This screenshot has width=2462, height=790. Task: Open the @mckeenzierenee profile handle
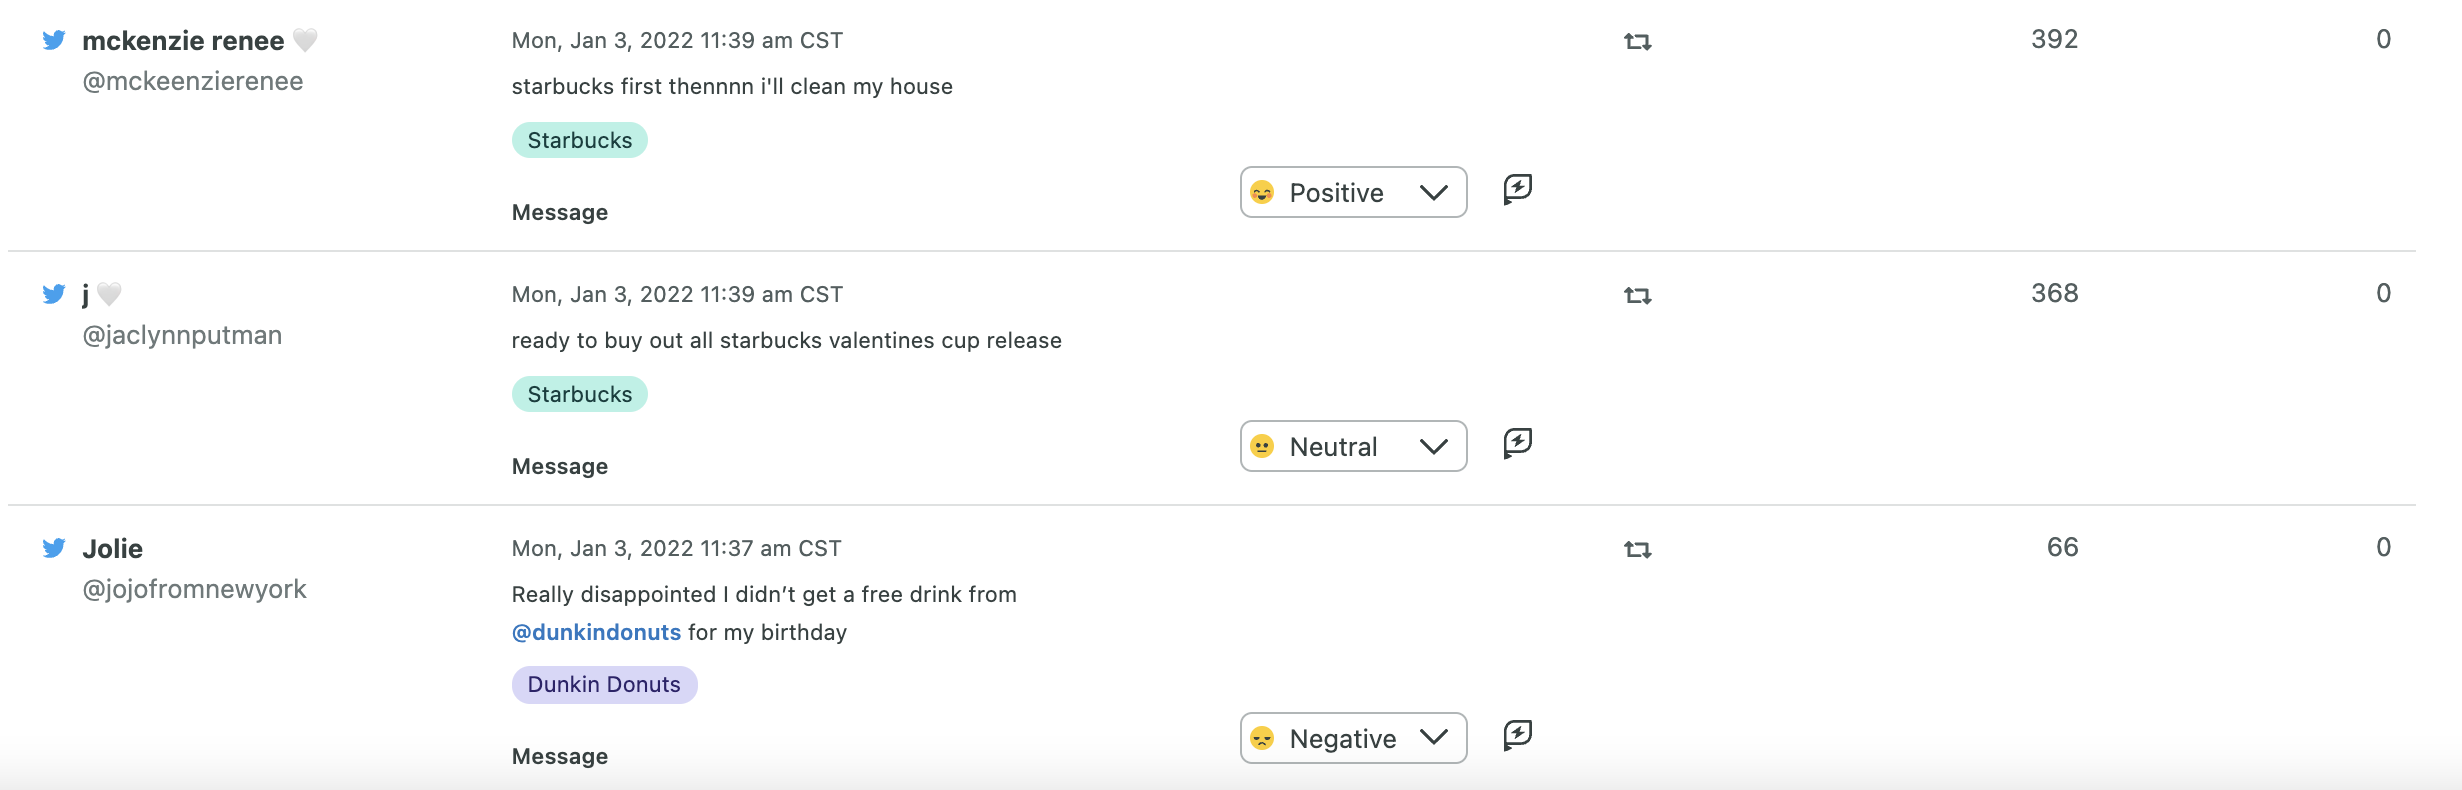[192, 81]
